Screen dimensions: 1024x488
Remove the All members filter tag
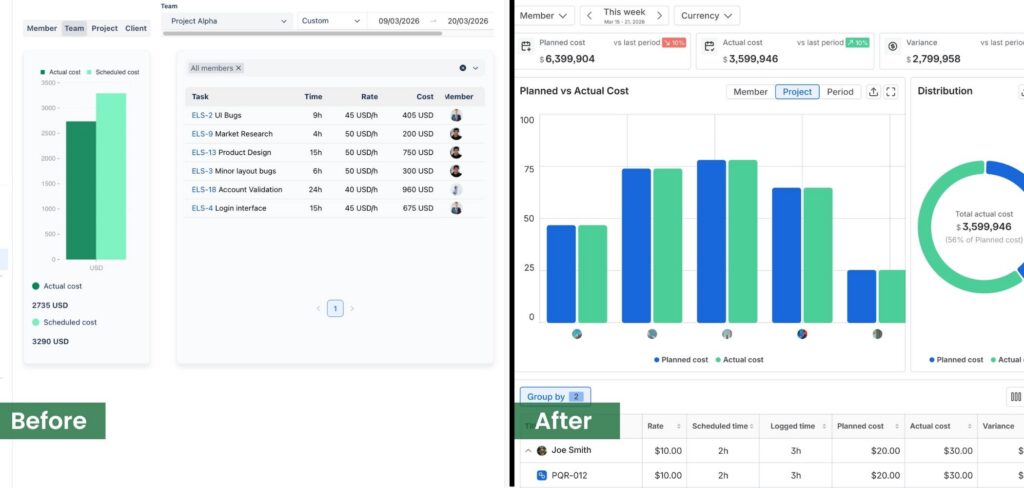238,68
